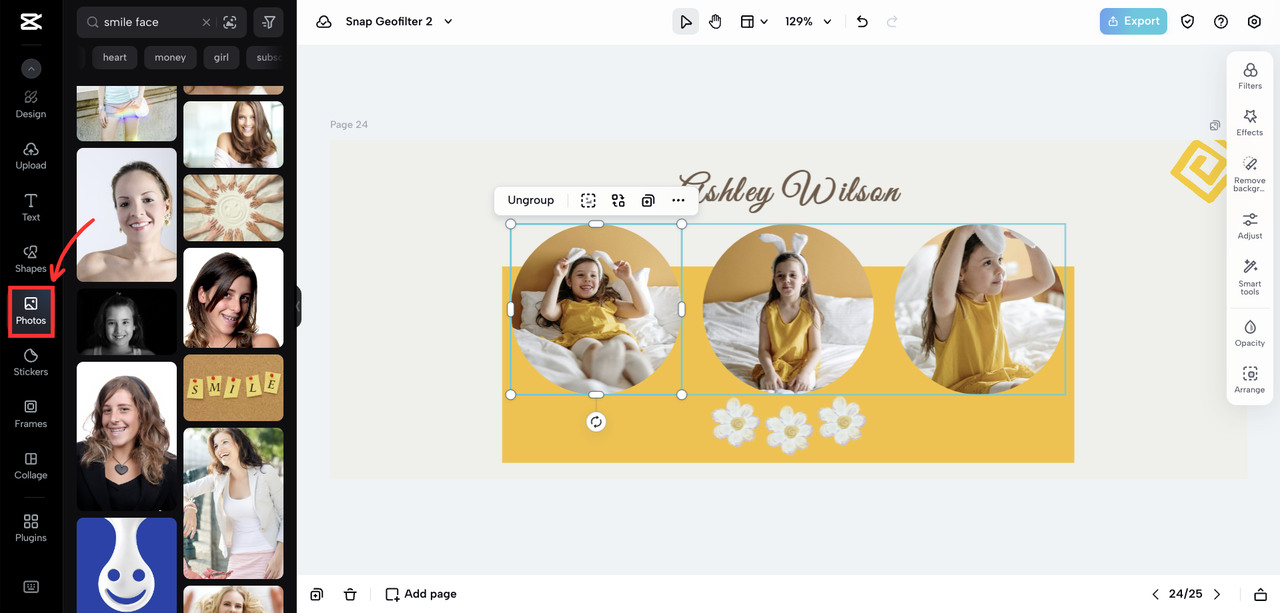The image size is (1280, 613).
Task: Click the CapCut logo icon
Action: (x=30, y=23)
